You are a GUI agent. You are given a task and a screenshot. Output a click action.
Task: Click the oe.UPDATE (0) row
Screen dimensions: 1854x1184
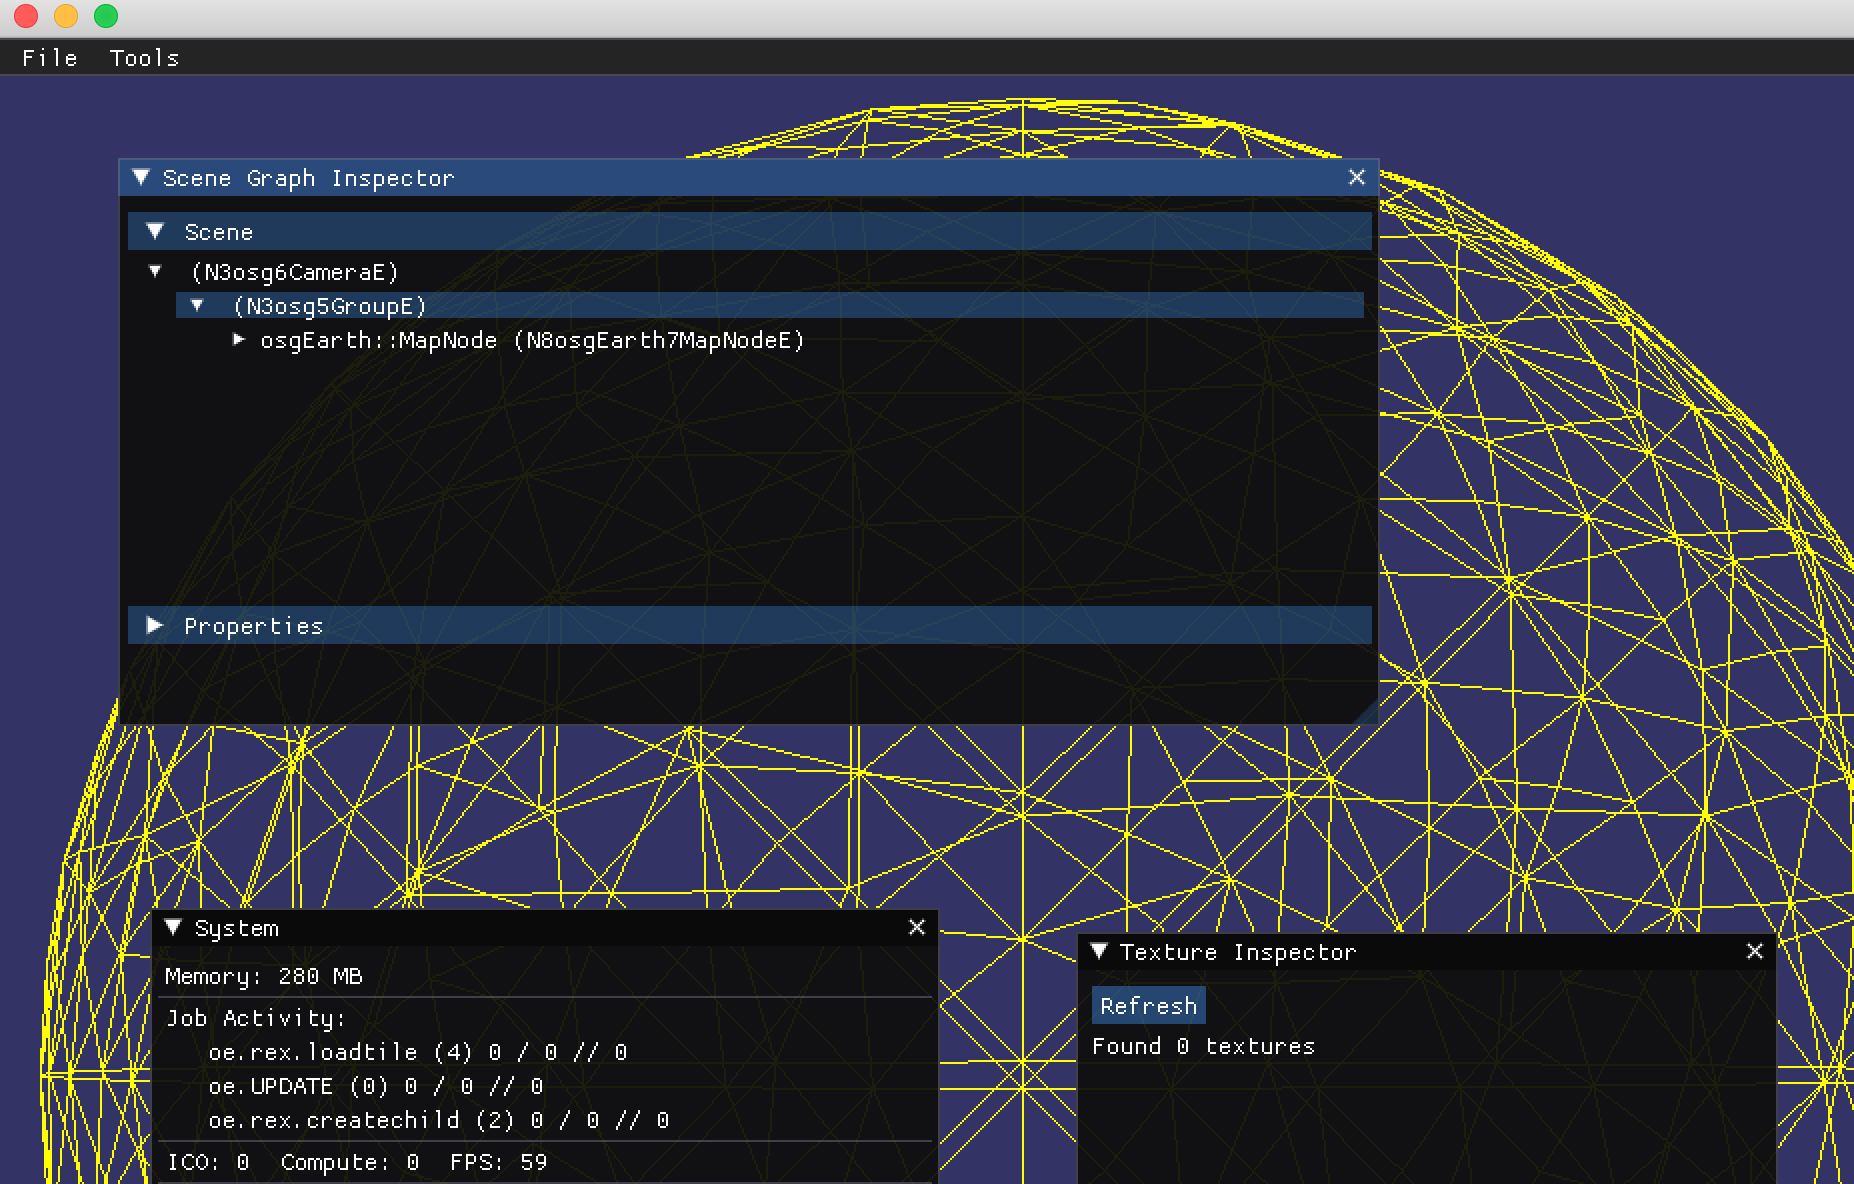[376, 1086]
